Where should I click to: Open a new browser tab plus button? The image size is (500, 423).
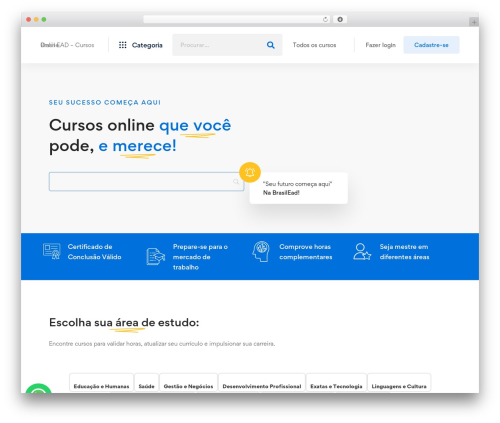click(x=474, y=22)
